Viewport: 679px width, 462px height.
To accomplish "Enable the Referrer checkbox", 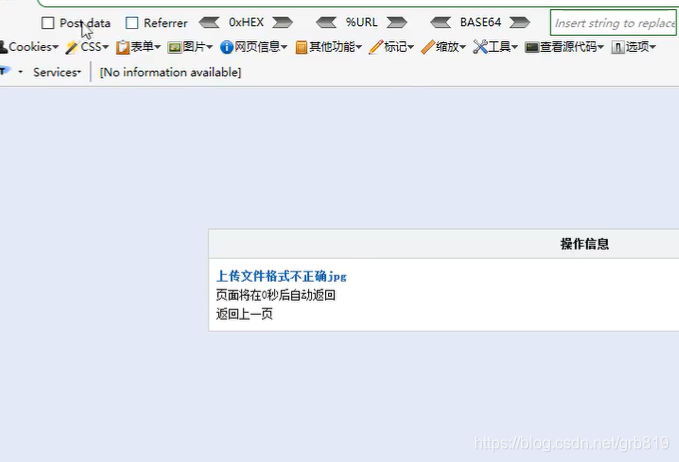I will [132, 23].
